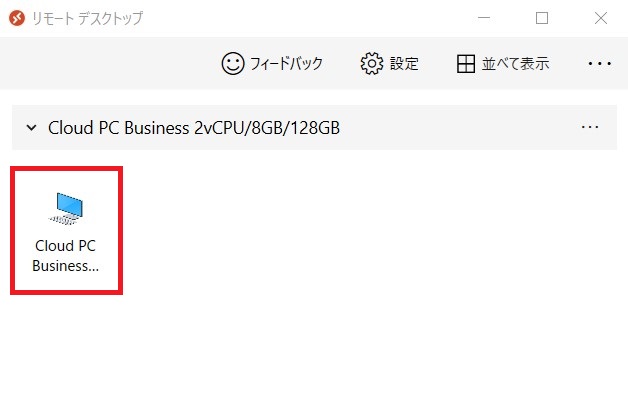
Task: Click the Remote Desktop logo in title bar
Action: click(16, 18)
